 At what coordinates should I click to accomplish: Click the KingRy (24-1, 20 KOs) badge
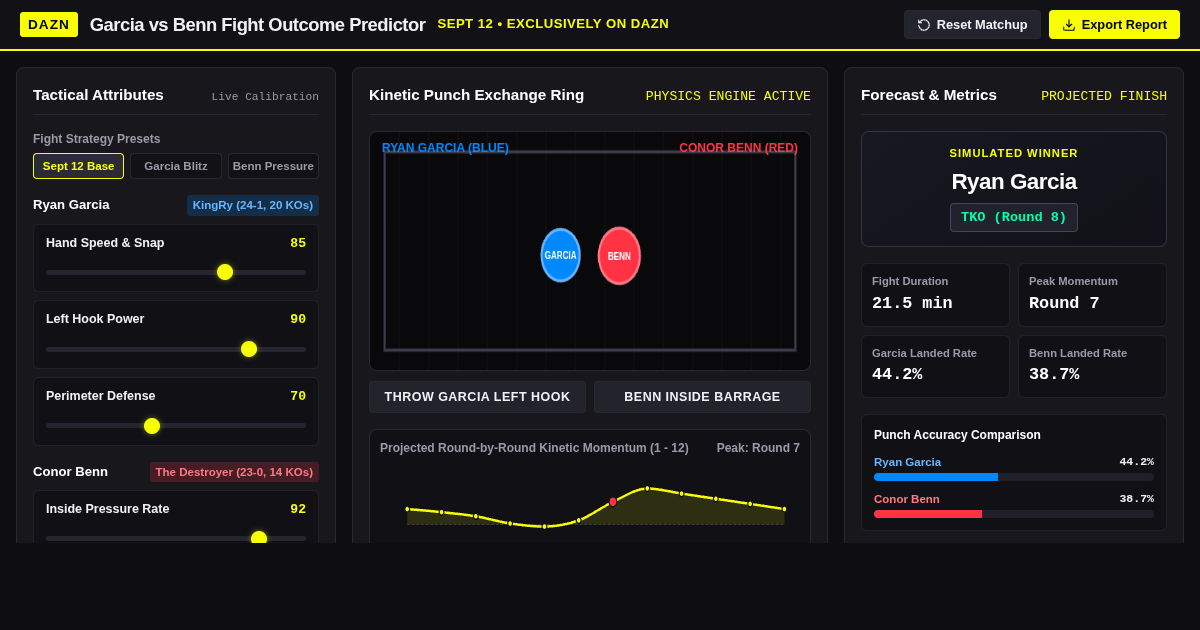point(253,205)
